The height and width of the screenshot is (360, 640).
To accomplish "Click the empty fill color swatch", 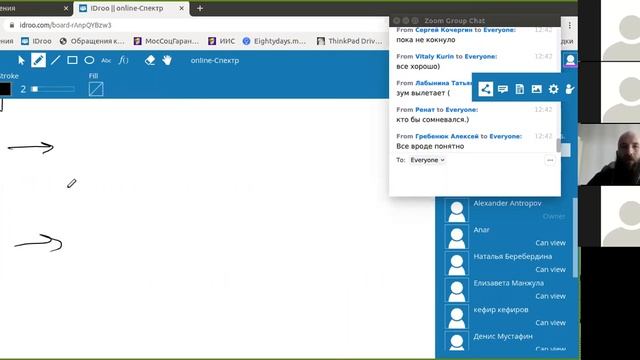I will 96,89.
